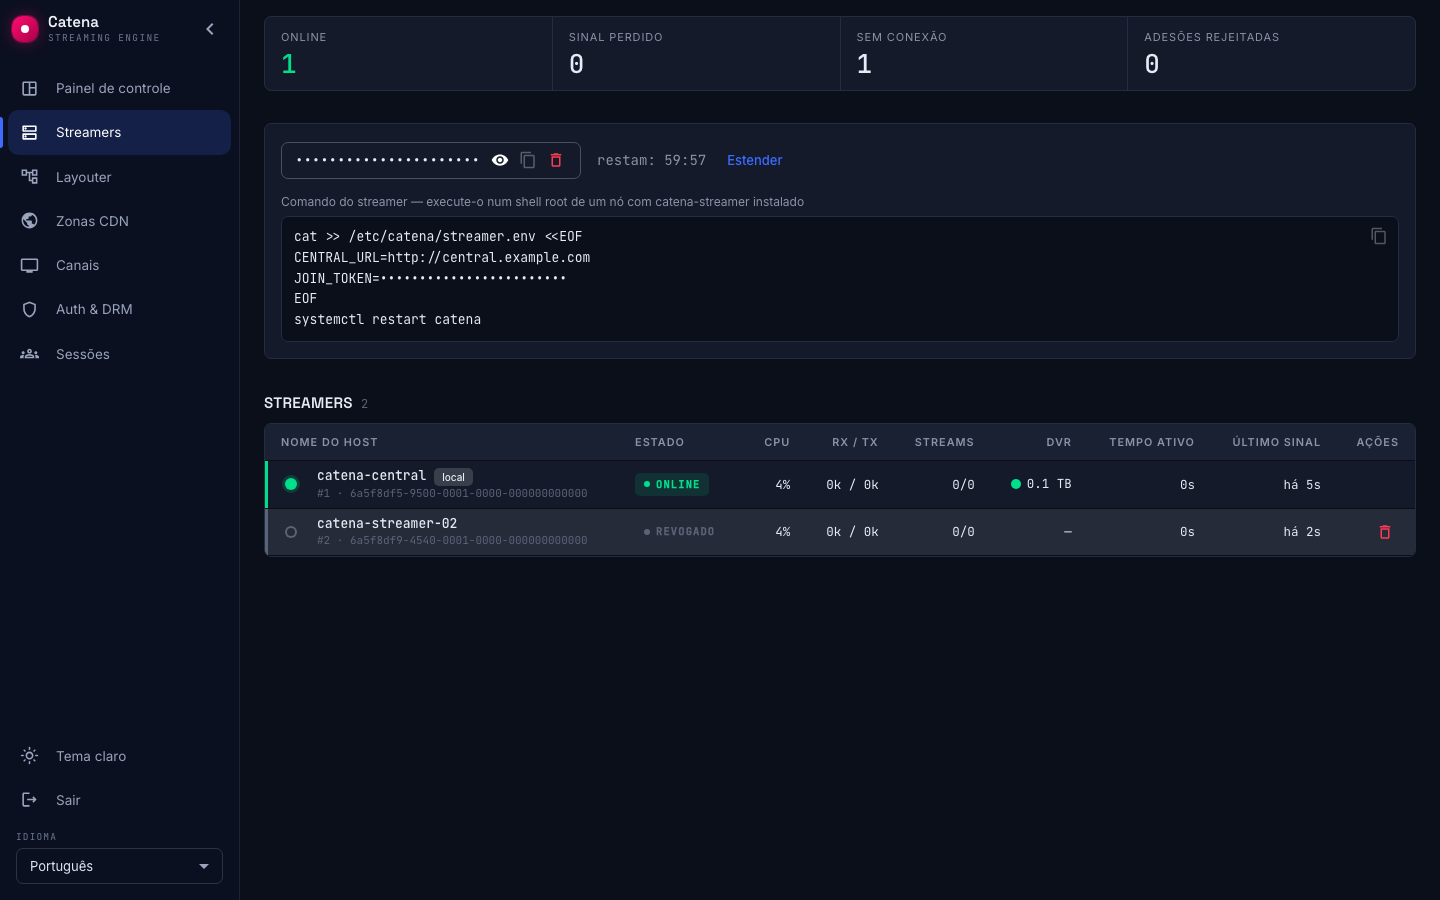
Task: Click Estender to extend token time
Action: 754,160
